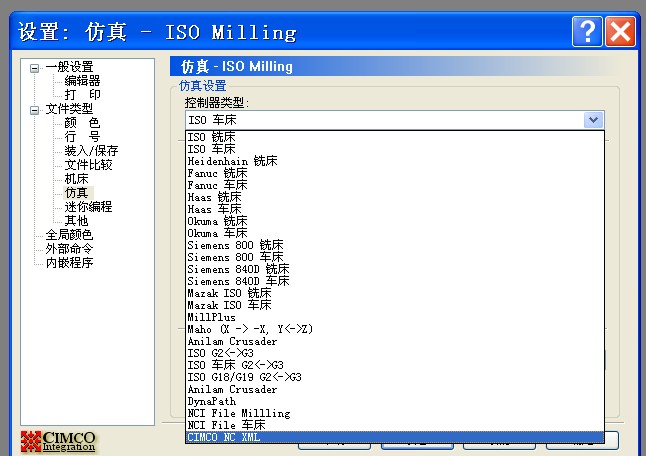This screenshot has height=456, width=646.
Task: Choose Okuma 车床 controller
Action: pyautogui.click(x=395, y=233)
